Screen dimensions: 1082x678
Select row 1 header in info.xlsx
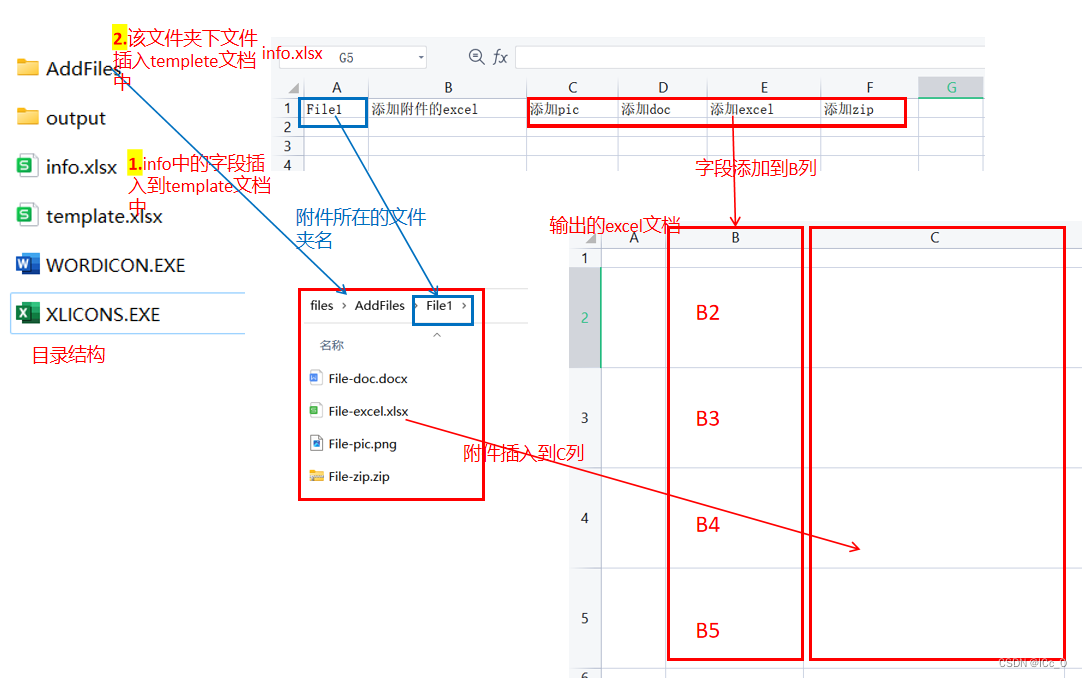click(287, 108)
